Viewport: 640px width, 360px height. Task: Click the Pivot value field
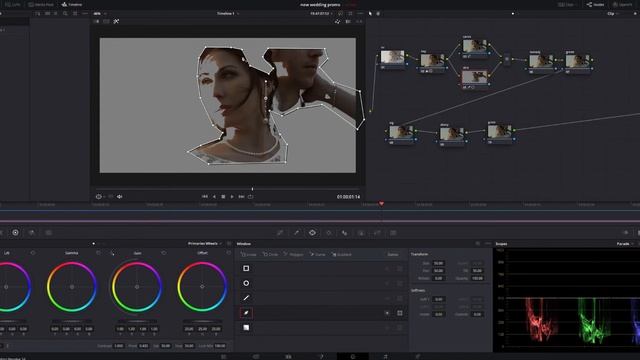[x=144, y=346]
